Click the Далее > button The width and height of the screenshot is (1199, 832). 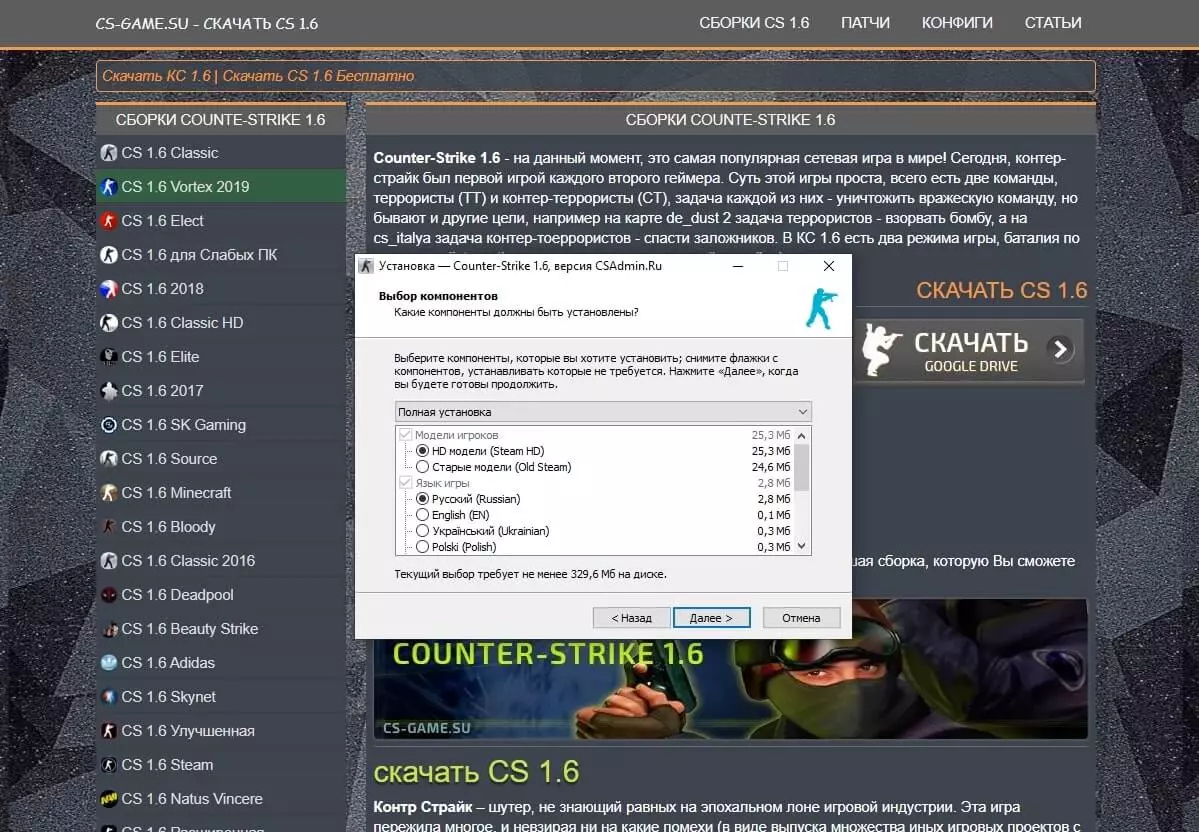click(x=711, y=618)
